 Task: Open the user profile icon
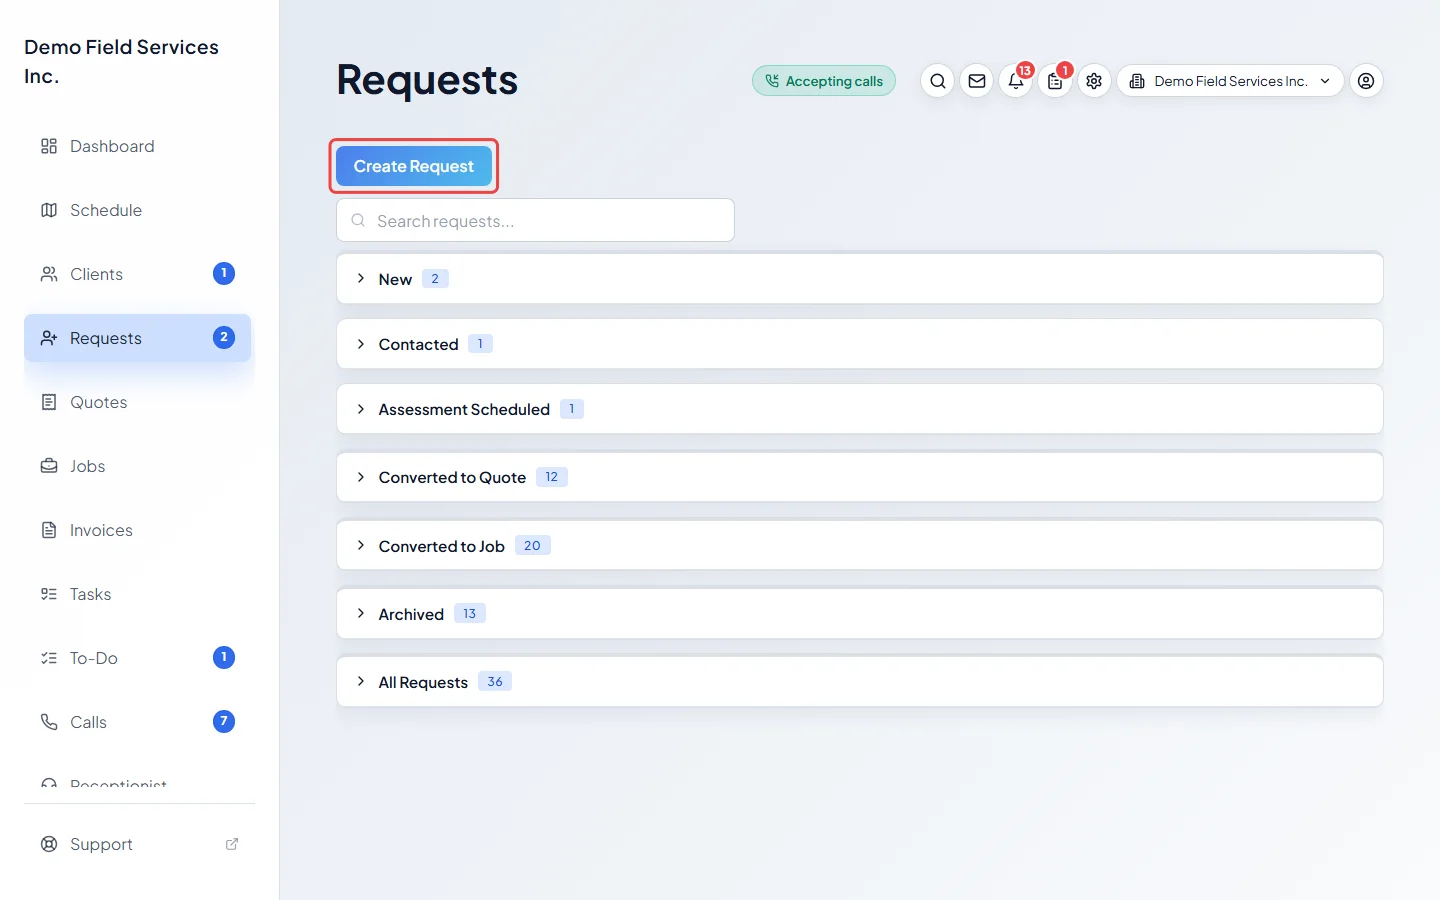point(1366,81)
